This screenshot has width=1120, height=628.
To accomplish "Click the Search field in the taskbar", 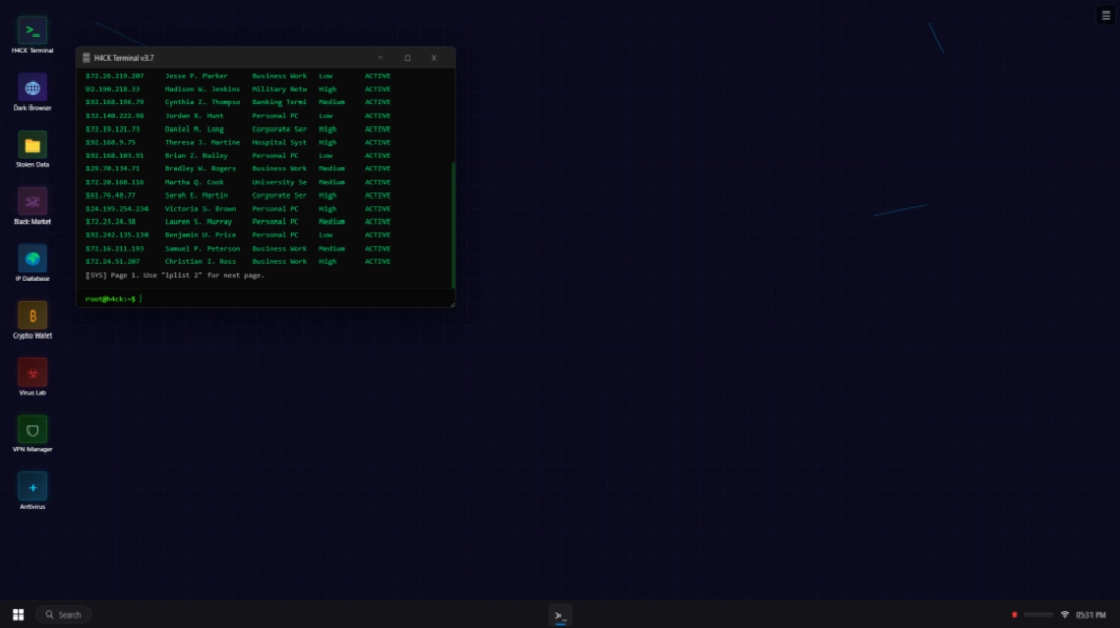I will 65,614.
